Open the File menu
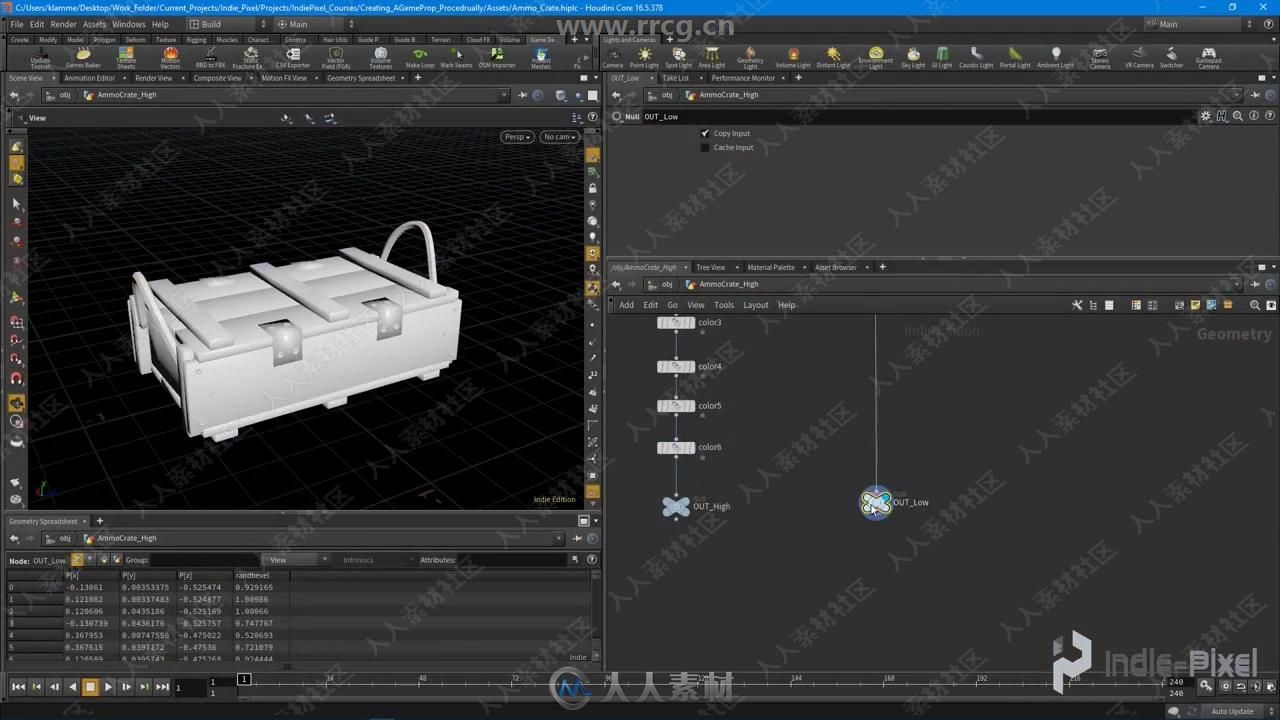This screenshot has height=720, width=1280. [17, 24]
